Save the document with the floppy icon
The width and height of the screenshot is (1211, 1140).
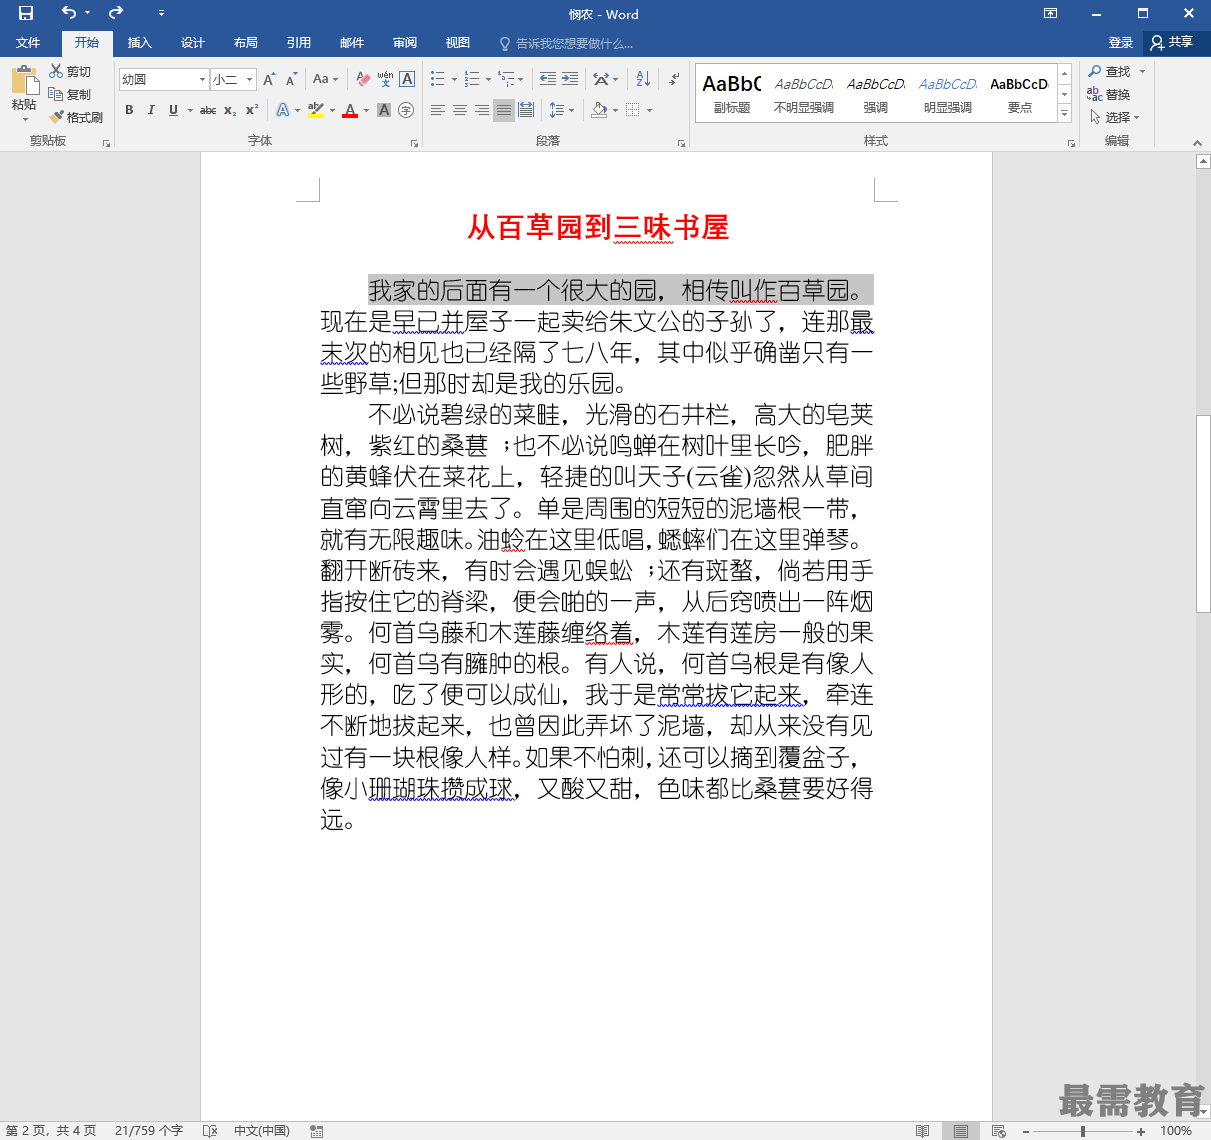26,13
